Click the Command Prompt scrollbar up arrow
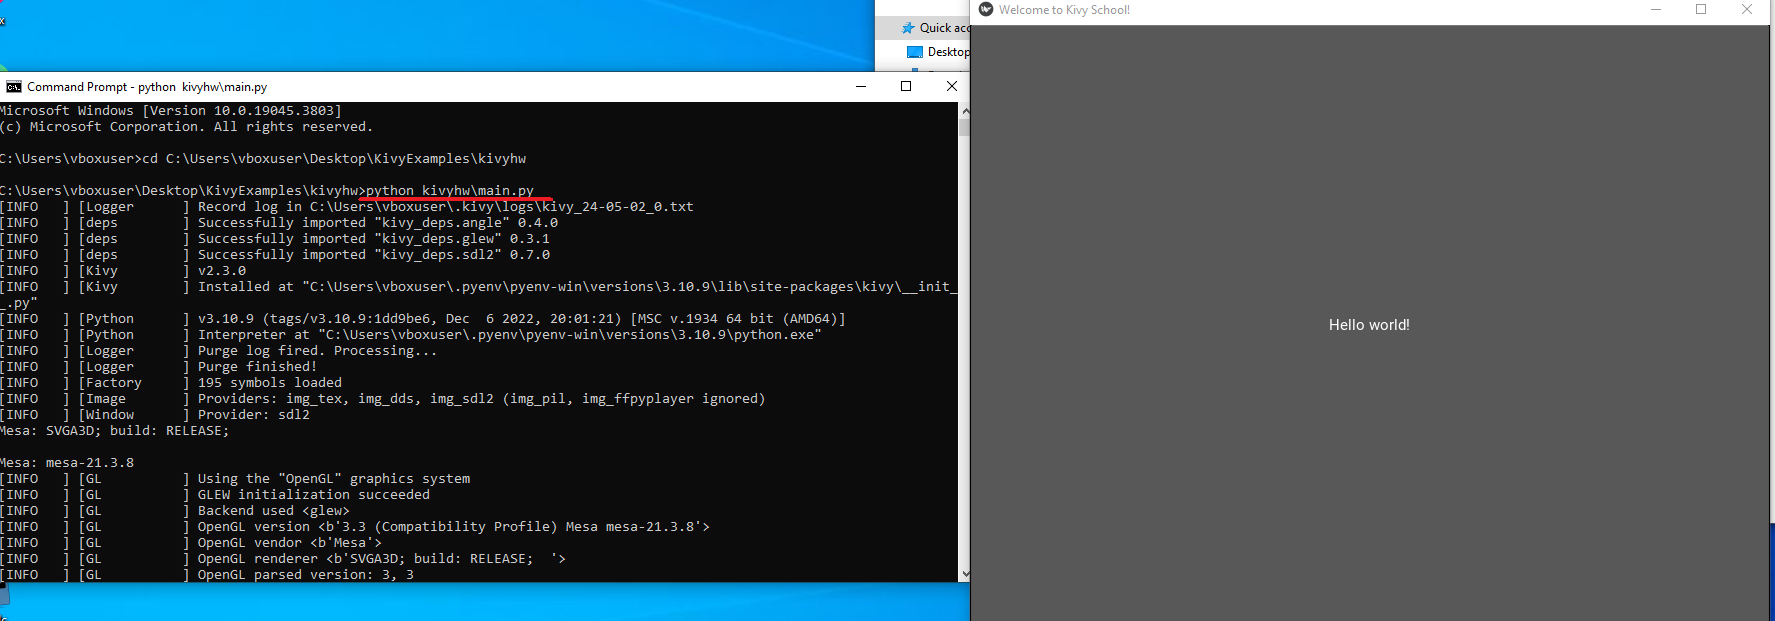The width and height of the screenshot is (1775, 621). pyautogui.click(x=964, y=110)
